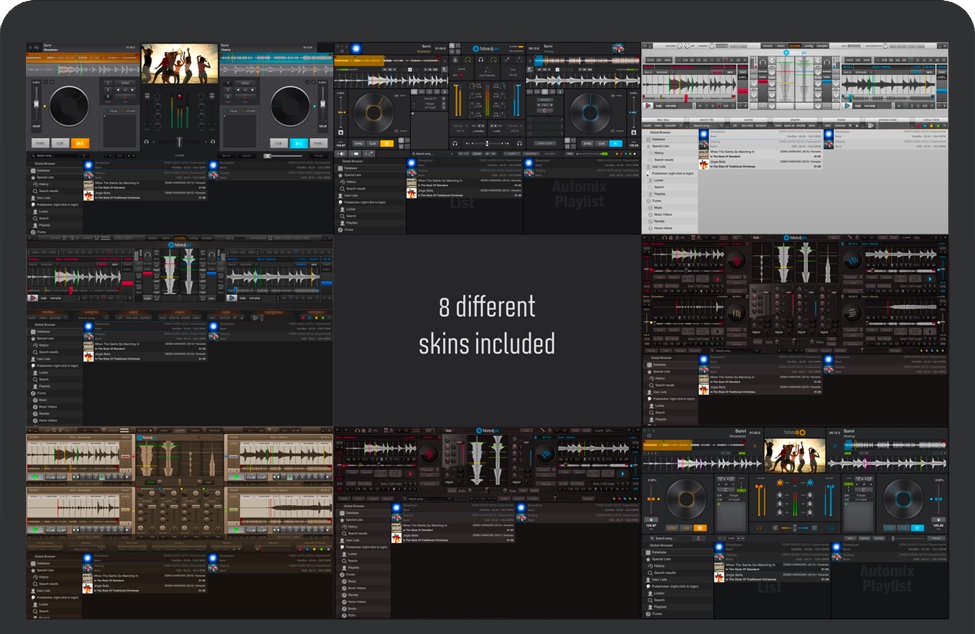Click dance video thumbnail in bottom-right skin
Image resolution: width=975 pixels, height=634 pixels.
(x=795, y=455)
